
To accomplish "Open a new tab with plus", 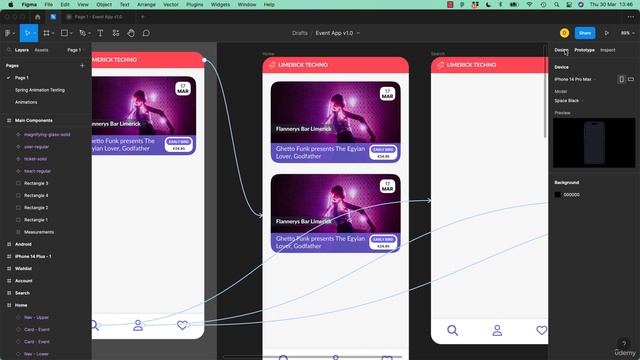I will (142, 17).
